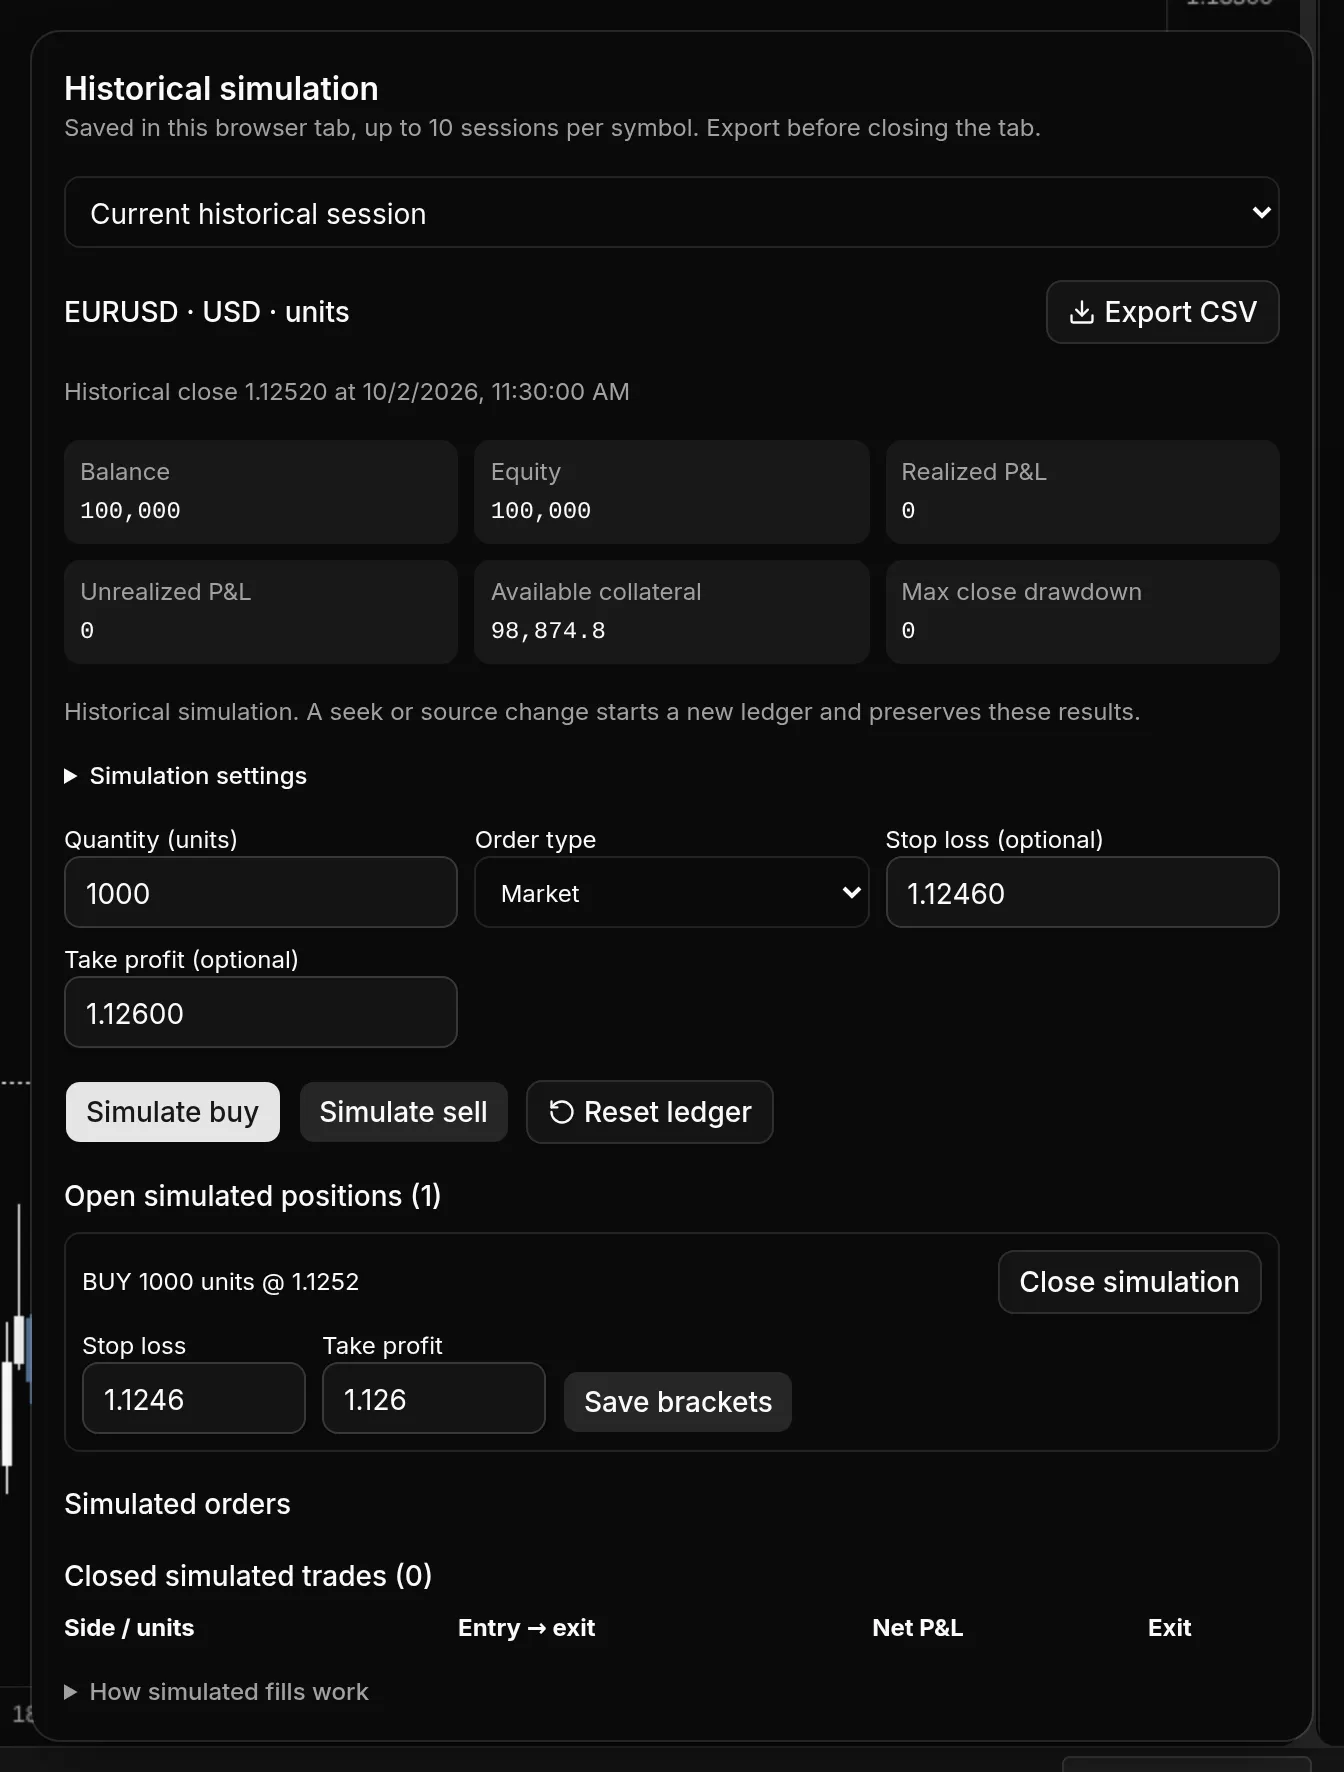Click the Exit column header

click(1169, 1628)
